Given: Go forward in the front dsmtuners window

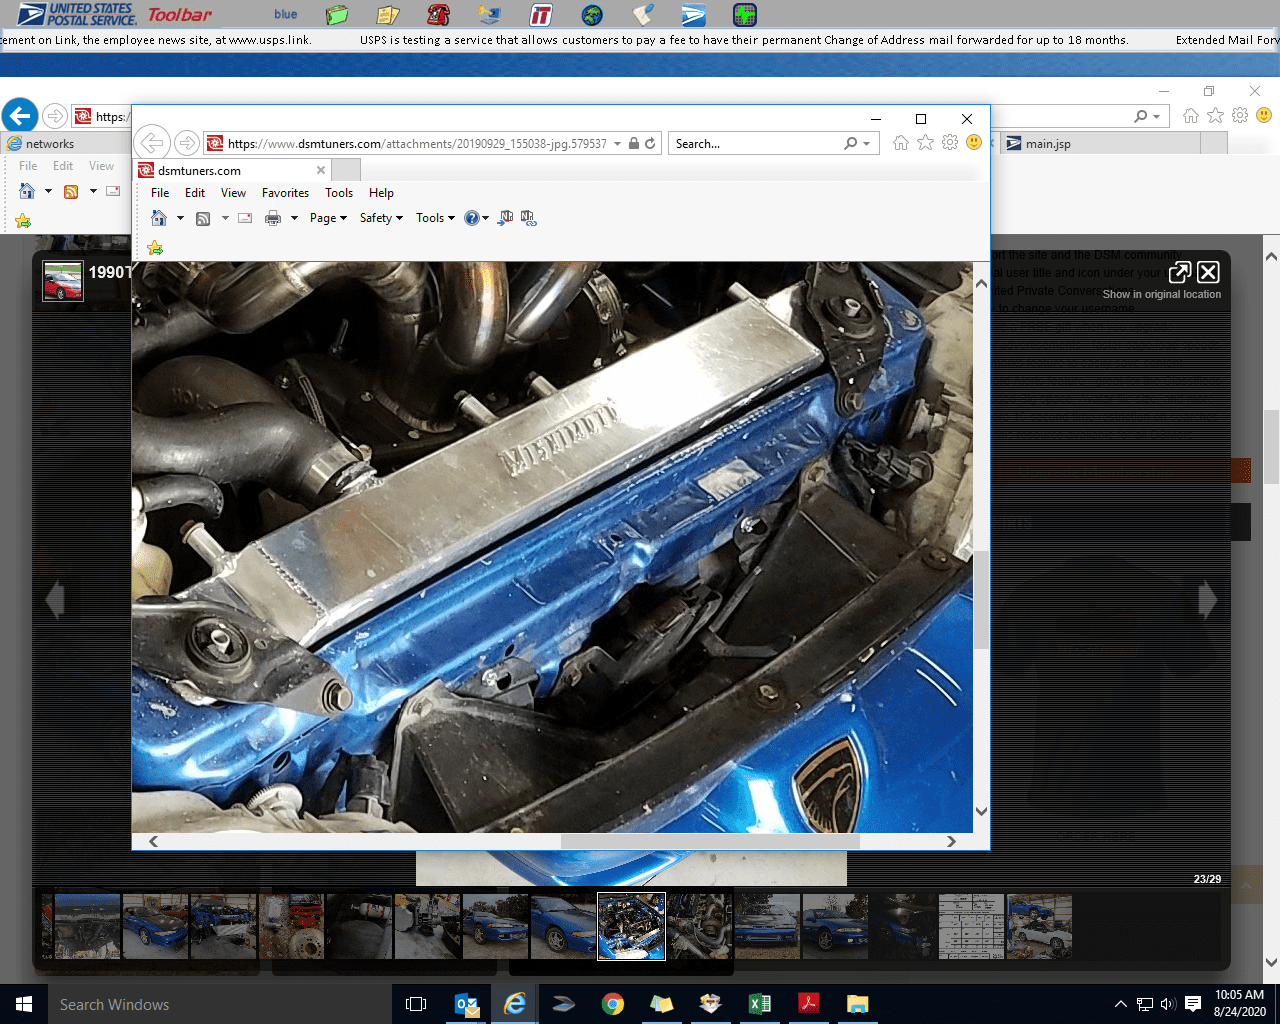Looking at the screenshot, I should point(187,143).
